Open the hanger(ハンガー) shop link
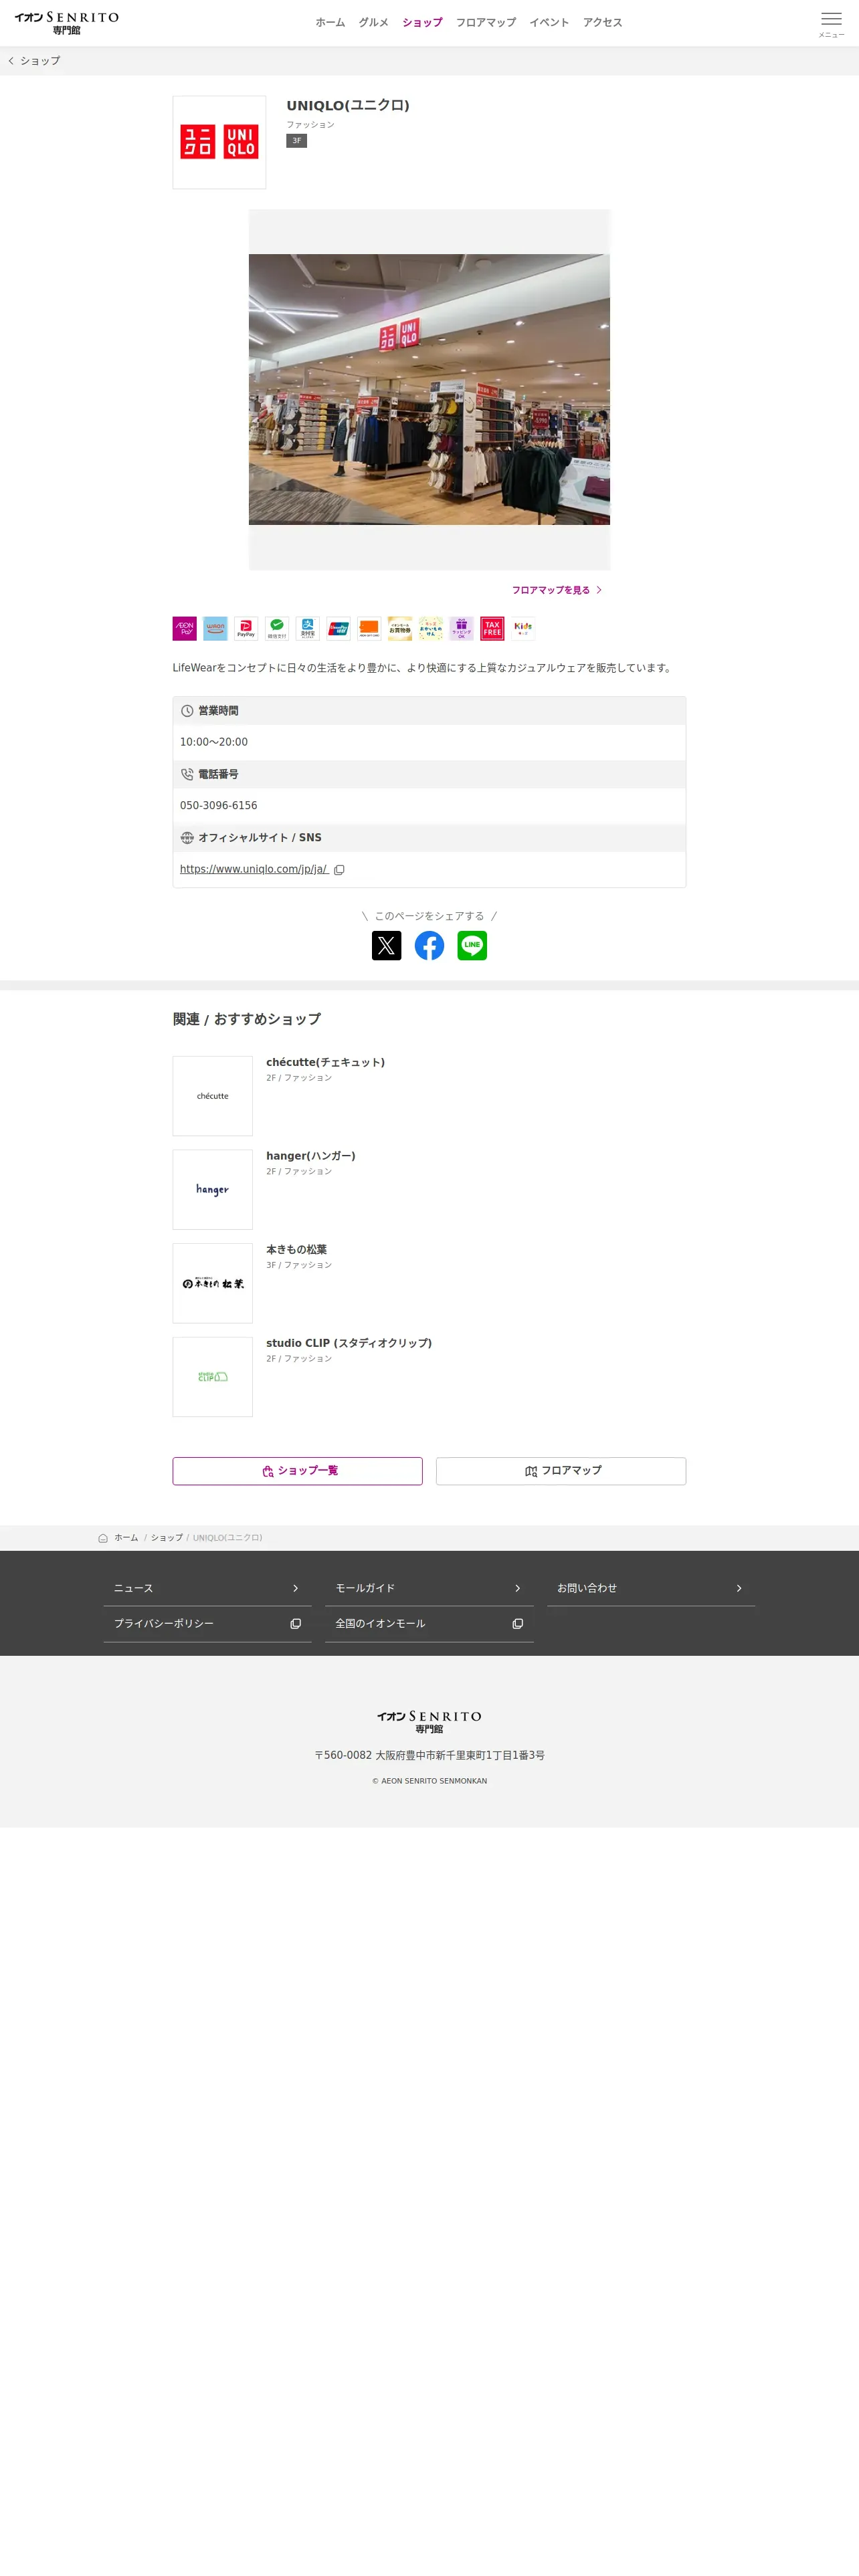 tap(311, 1156)
